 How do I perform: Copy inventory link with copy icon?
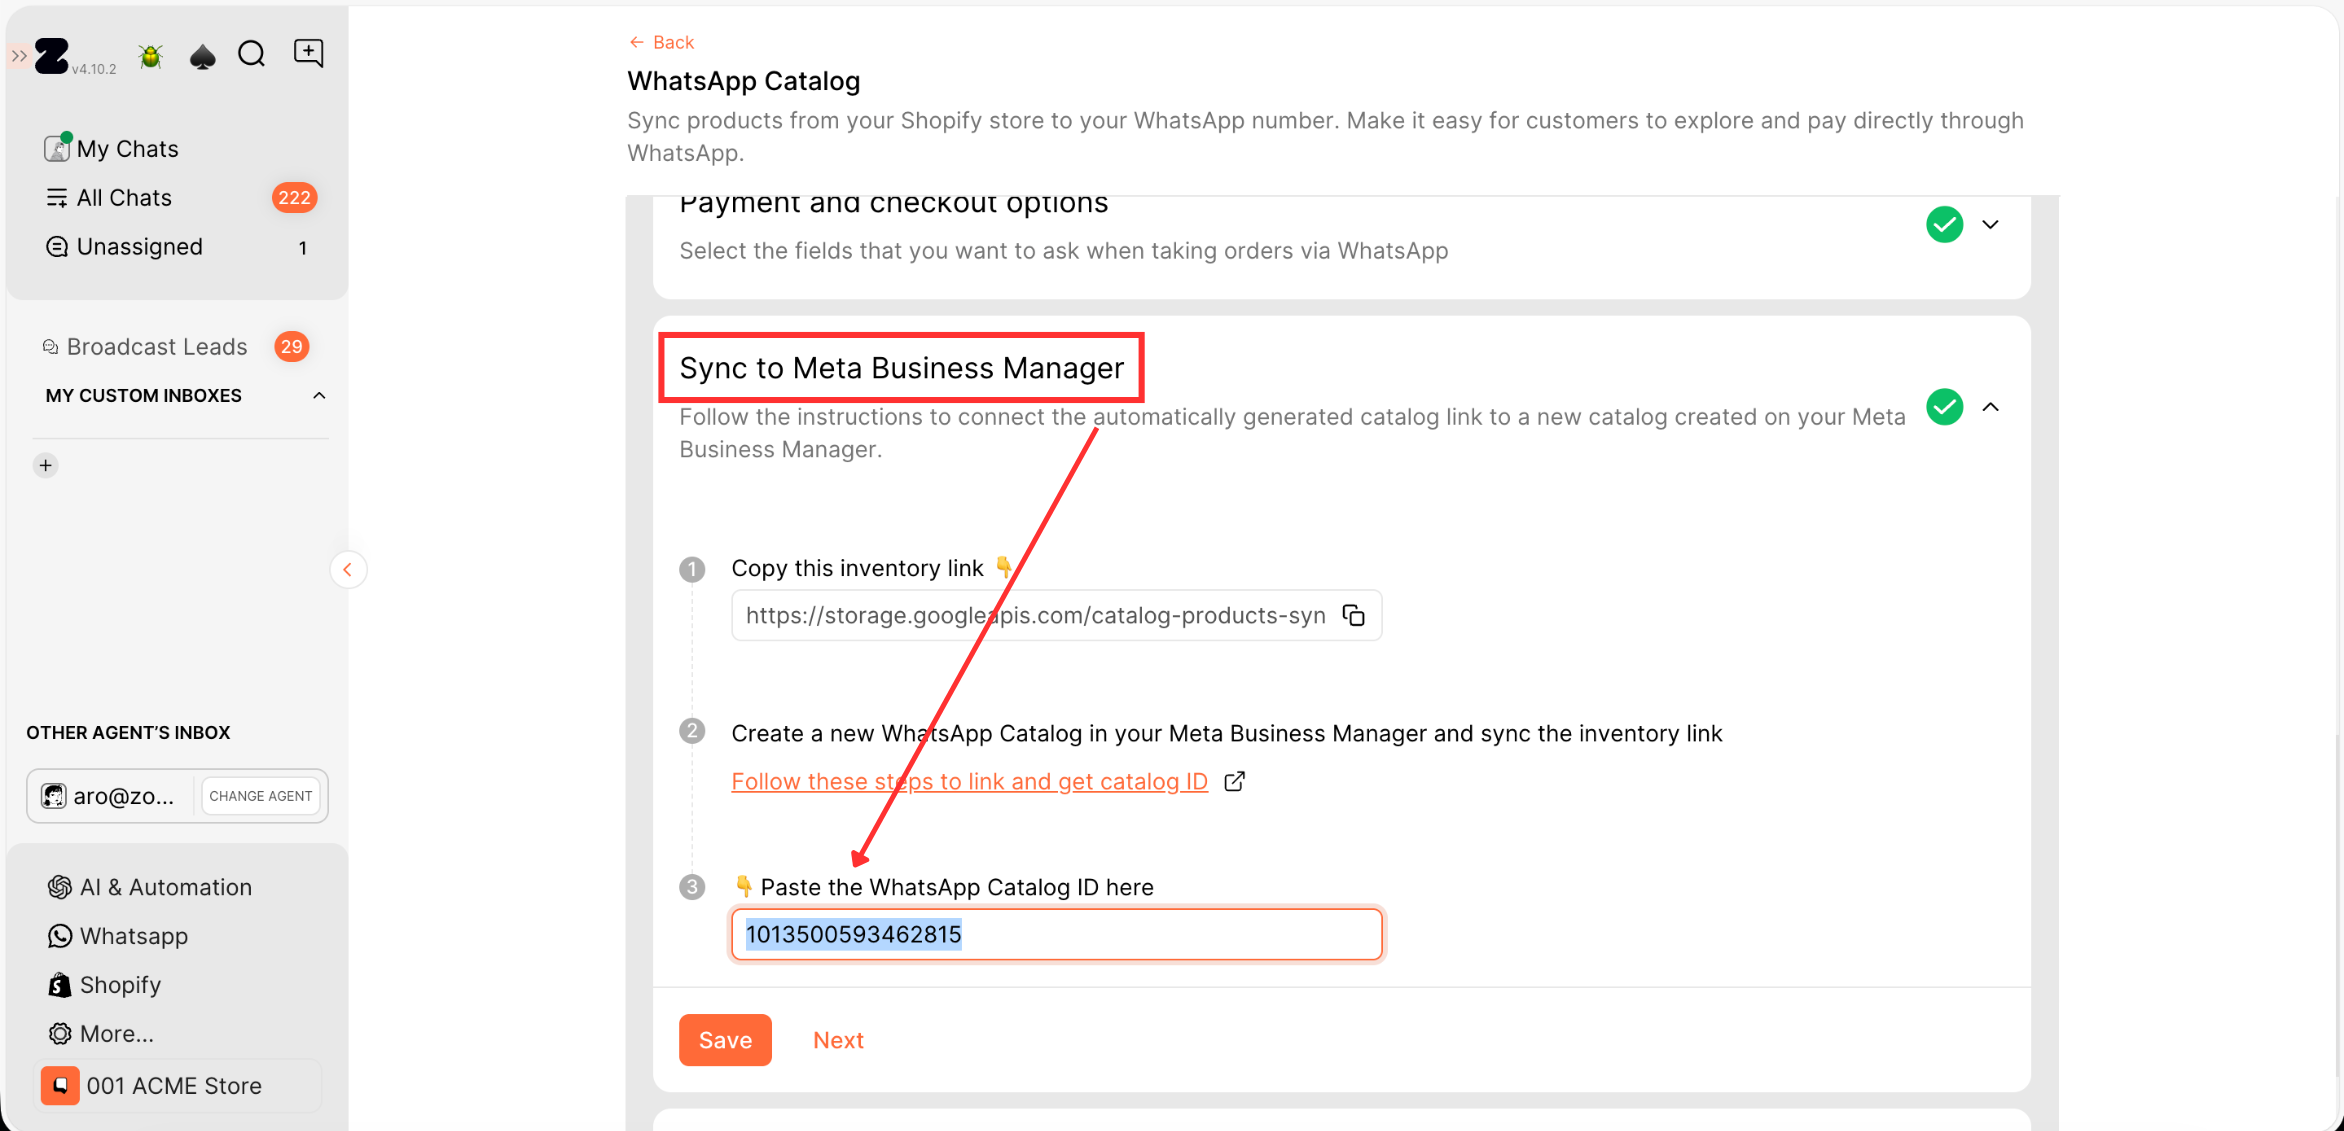coord(1353,615)
